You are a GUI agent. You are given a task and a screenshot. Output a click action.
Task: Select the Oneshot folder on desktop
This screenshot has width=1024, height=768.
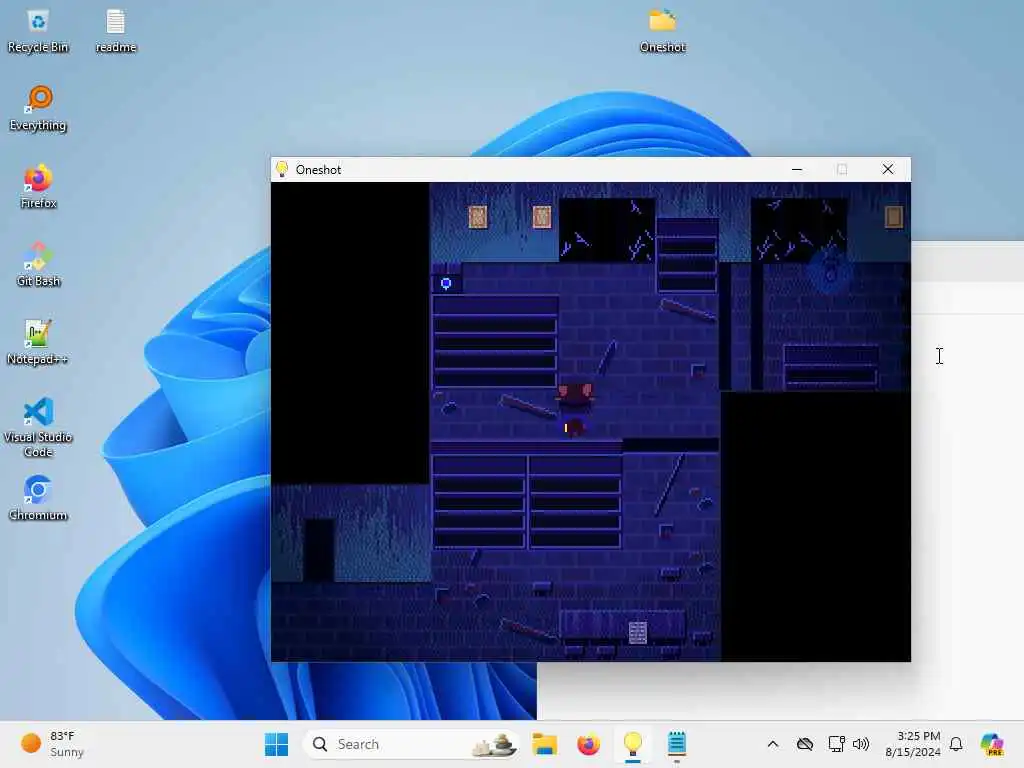point(662,31)
